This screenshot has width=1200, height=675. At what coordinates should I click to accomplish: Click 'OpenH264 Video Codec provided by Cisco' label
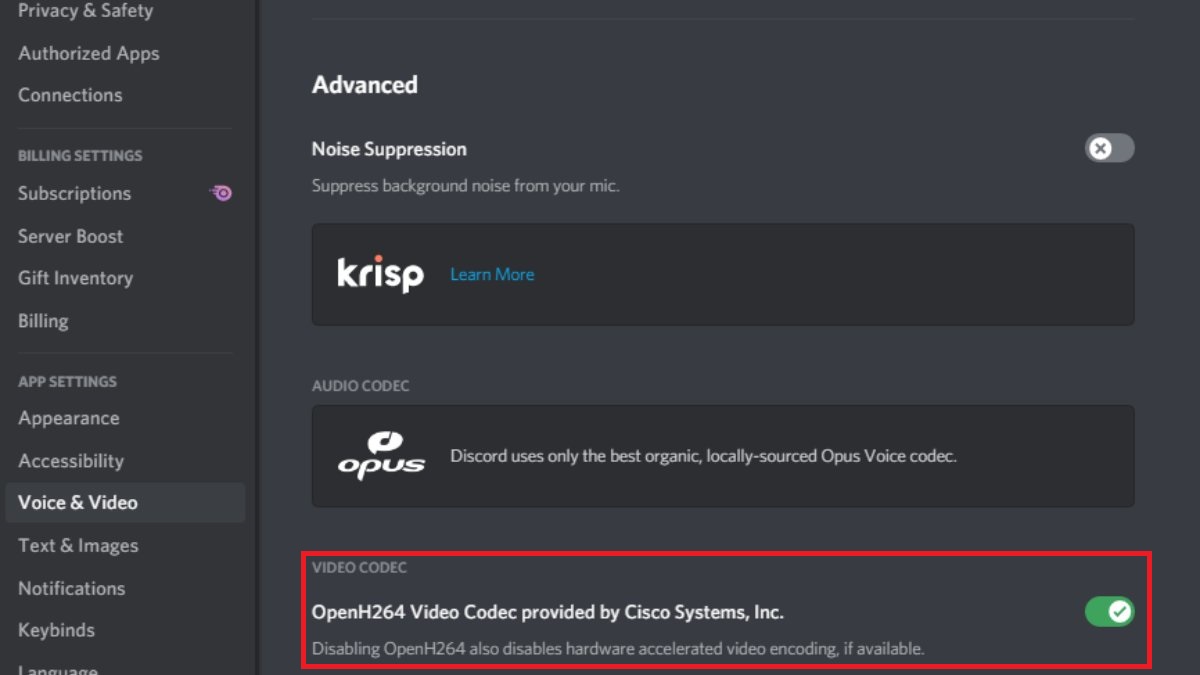(547, 612)
